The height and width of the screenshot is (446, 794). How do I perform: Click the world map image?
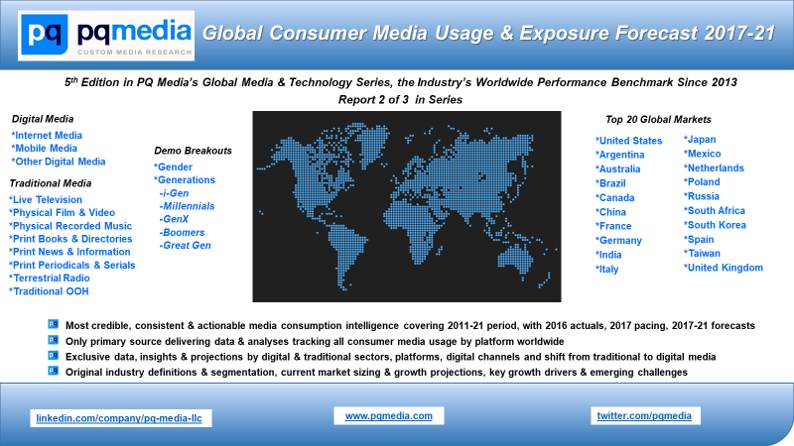[x=407, y=207]
